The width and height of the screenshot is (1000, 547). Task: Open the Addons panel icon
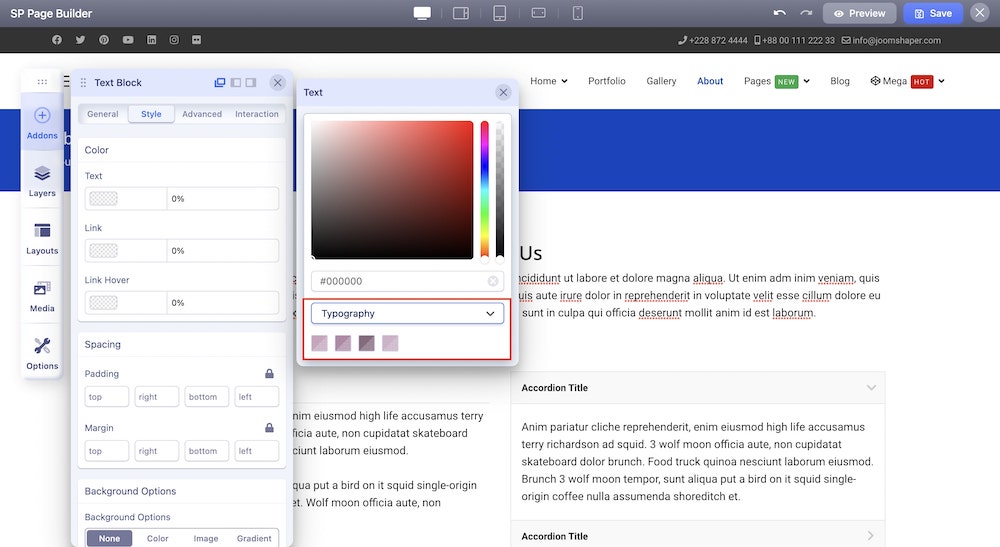pyautogui.click(x=42, y=122)
